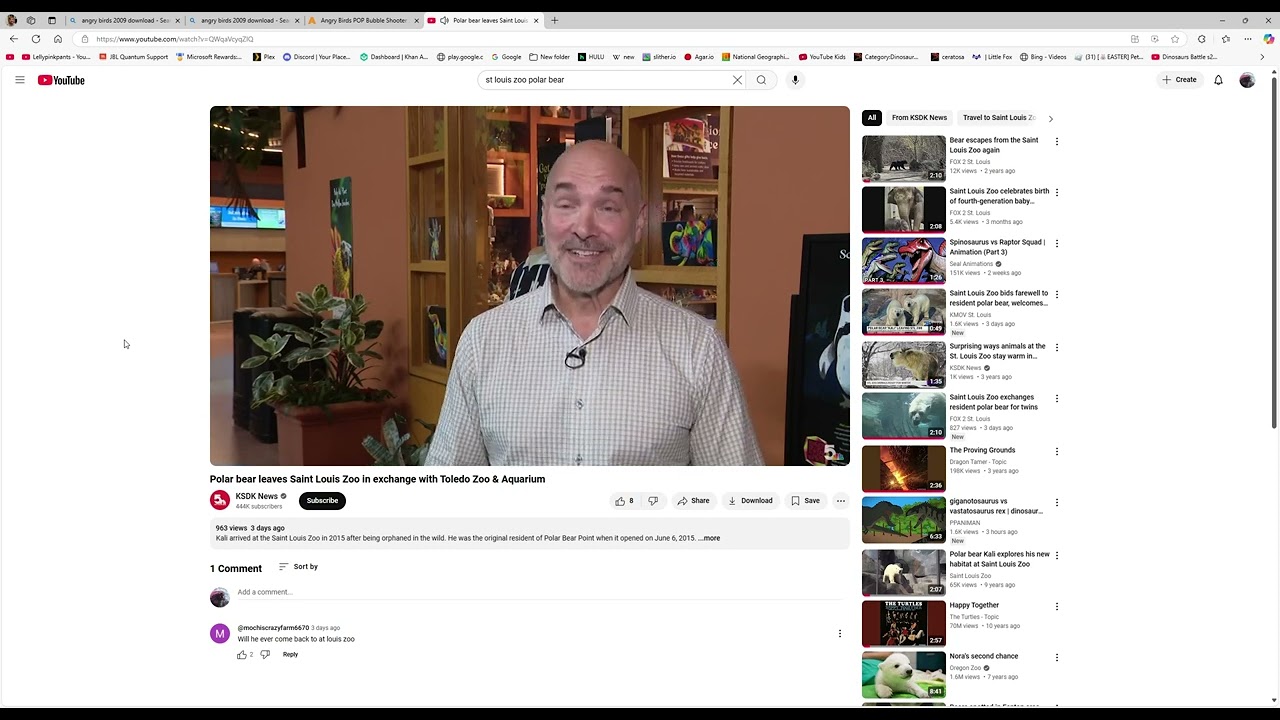Subscribe to KSDK News
The image size is (1280, 720).
[x=322, y=501]
